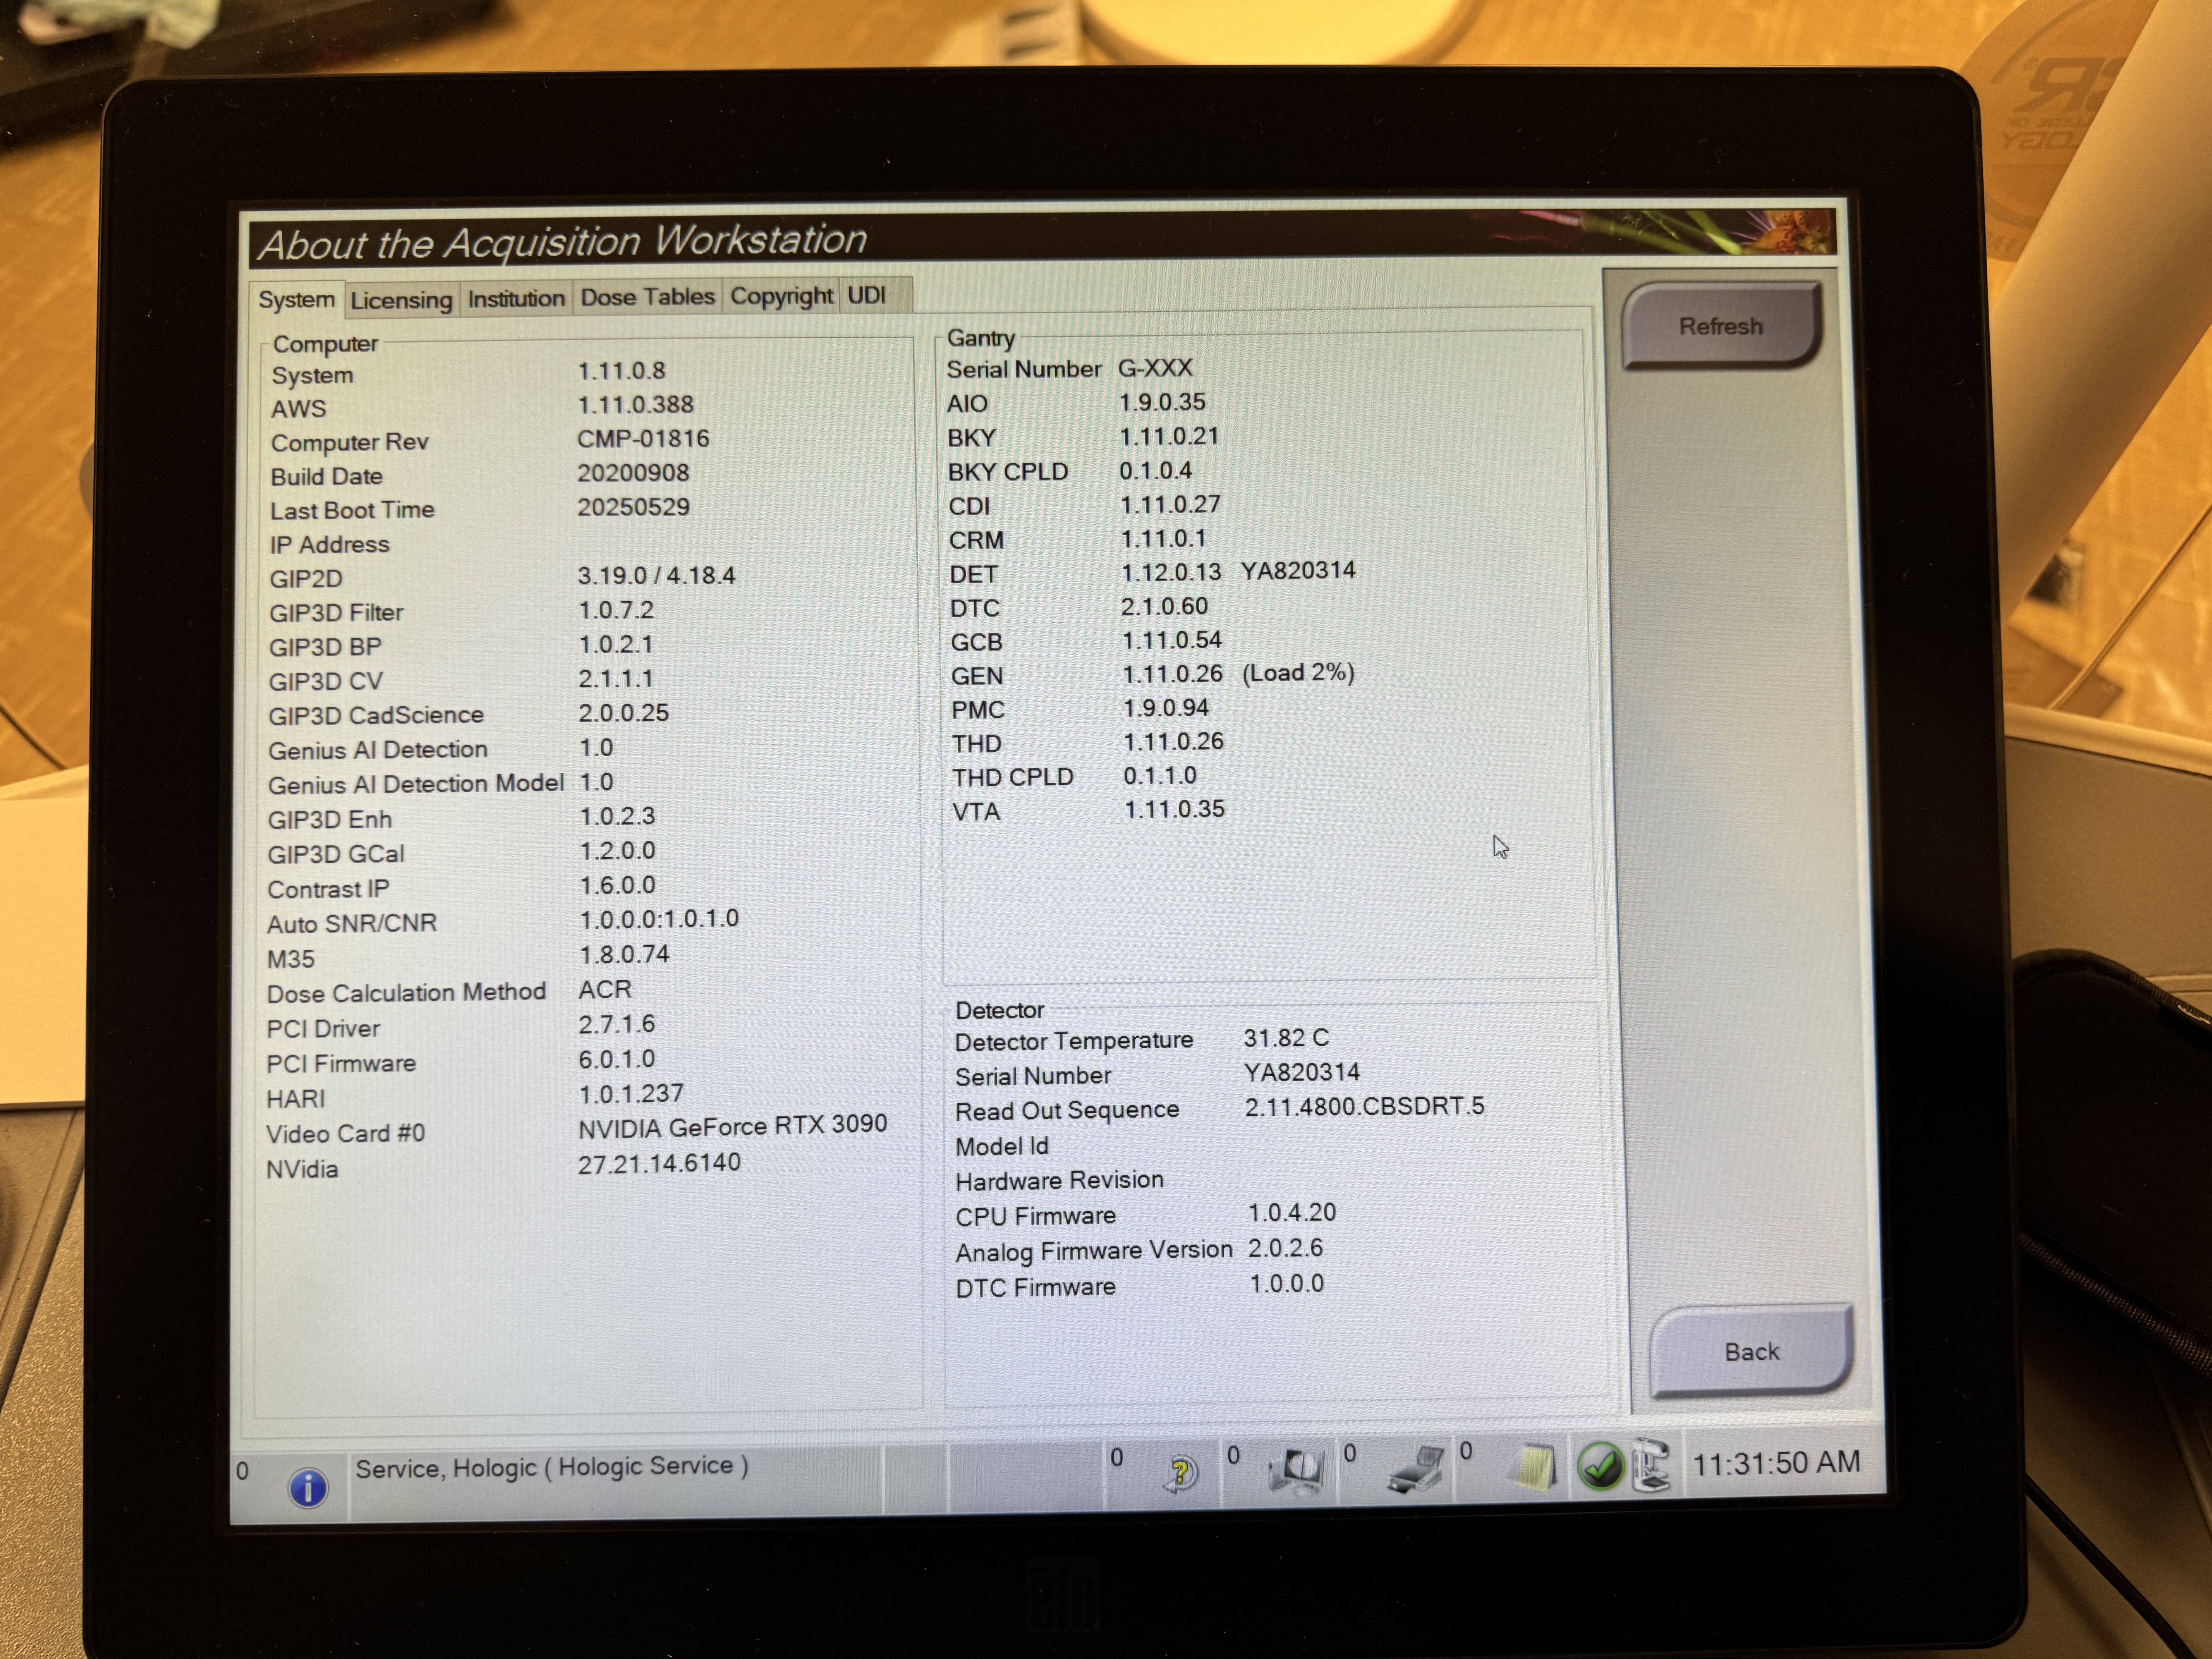Click the Detector Temperature reading
This screenshot has width=2212, height=1659.
pyautogui.click(x=1286, y=1038)
